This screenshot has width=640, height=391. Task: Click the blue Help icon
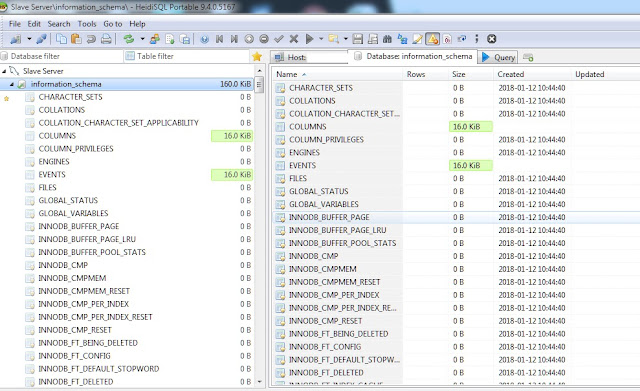click(x=204, y=39)
